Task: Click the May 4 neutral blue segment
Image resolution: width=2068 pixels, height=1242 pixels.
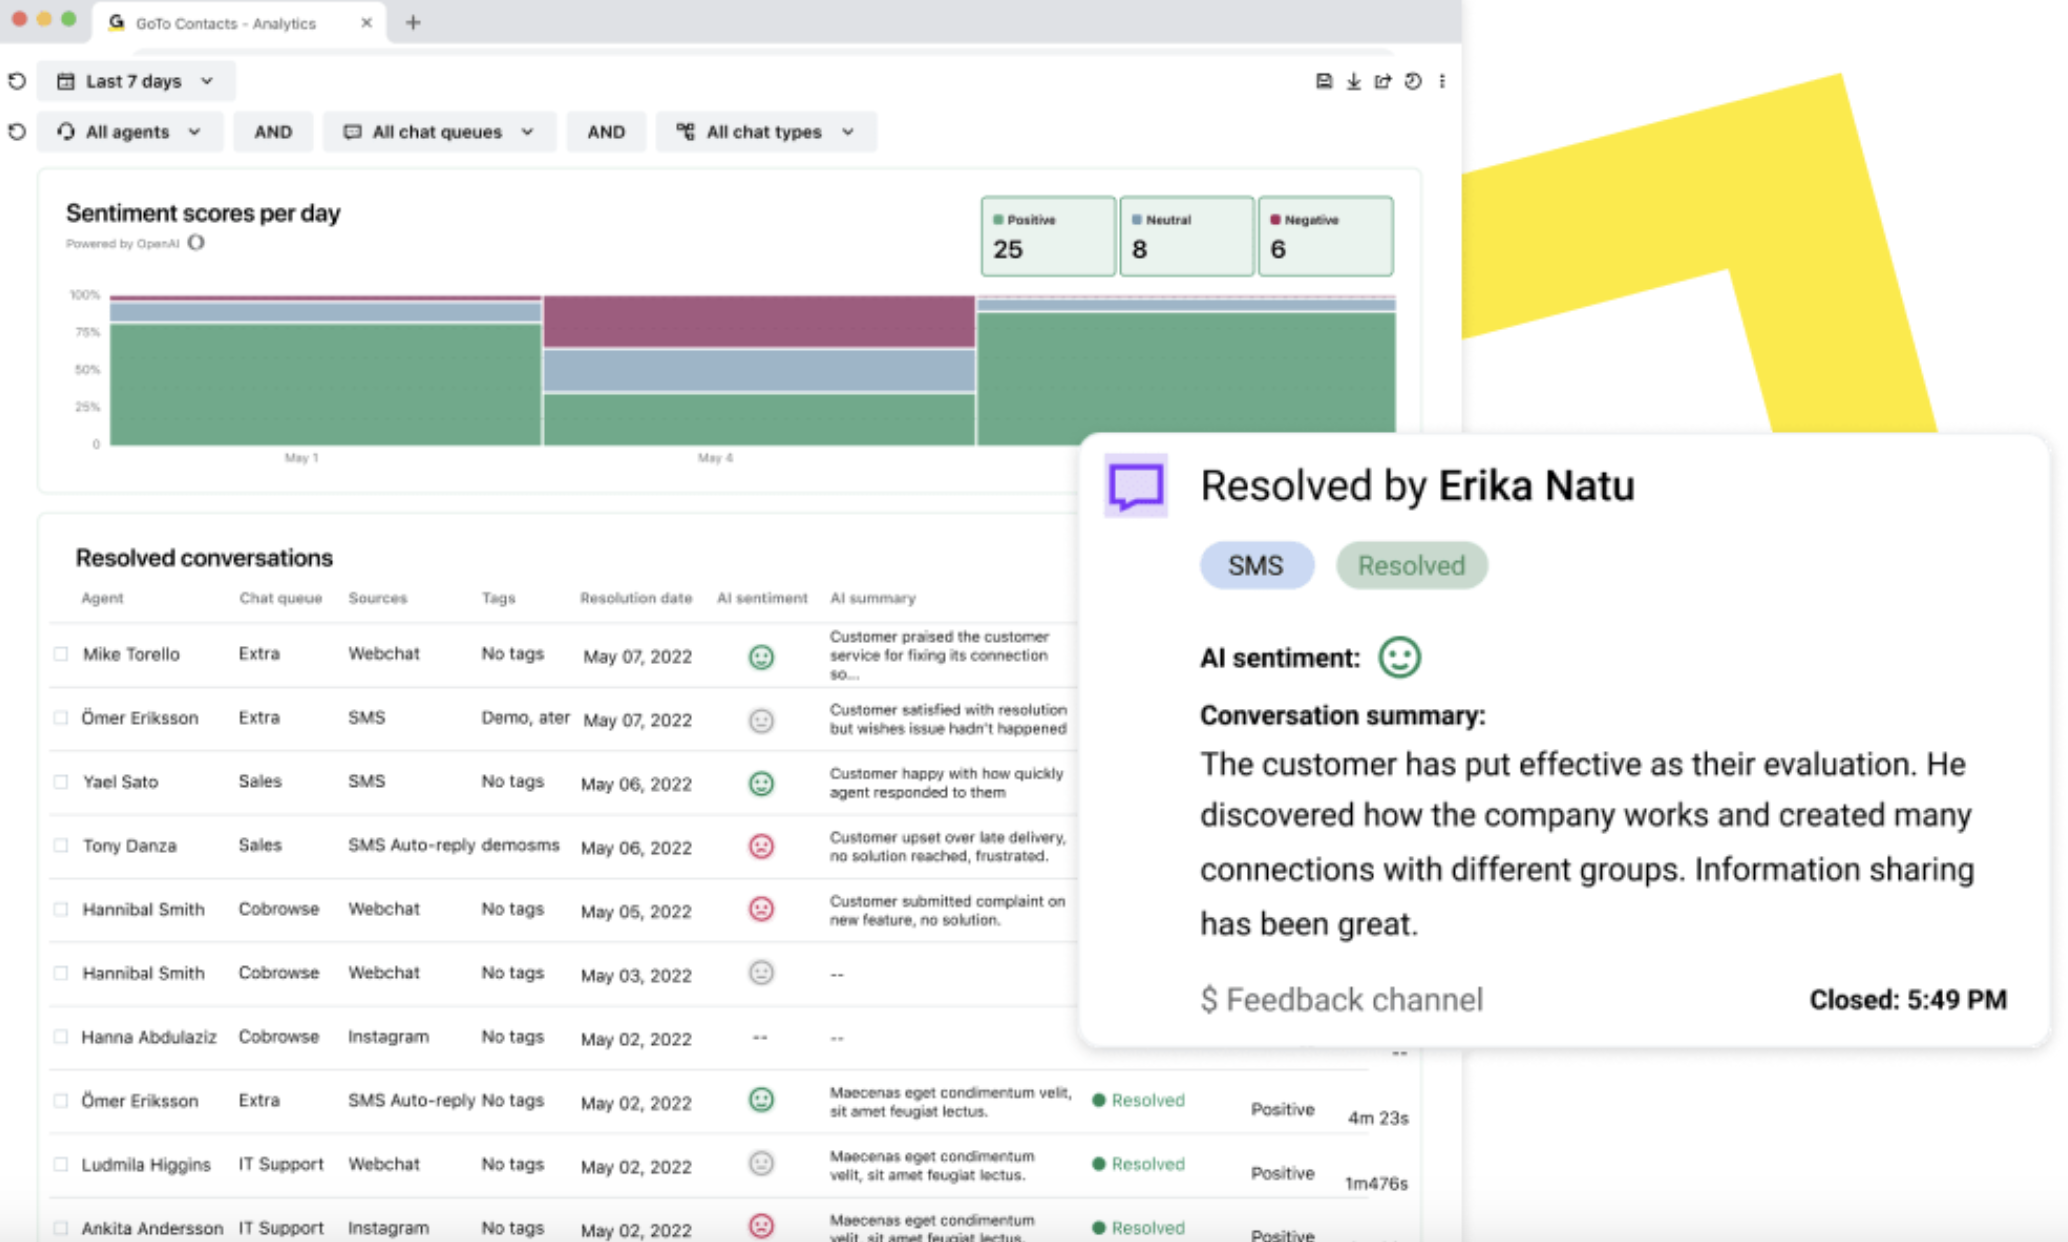Action: point(759,370)
